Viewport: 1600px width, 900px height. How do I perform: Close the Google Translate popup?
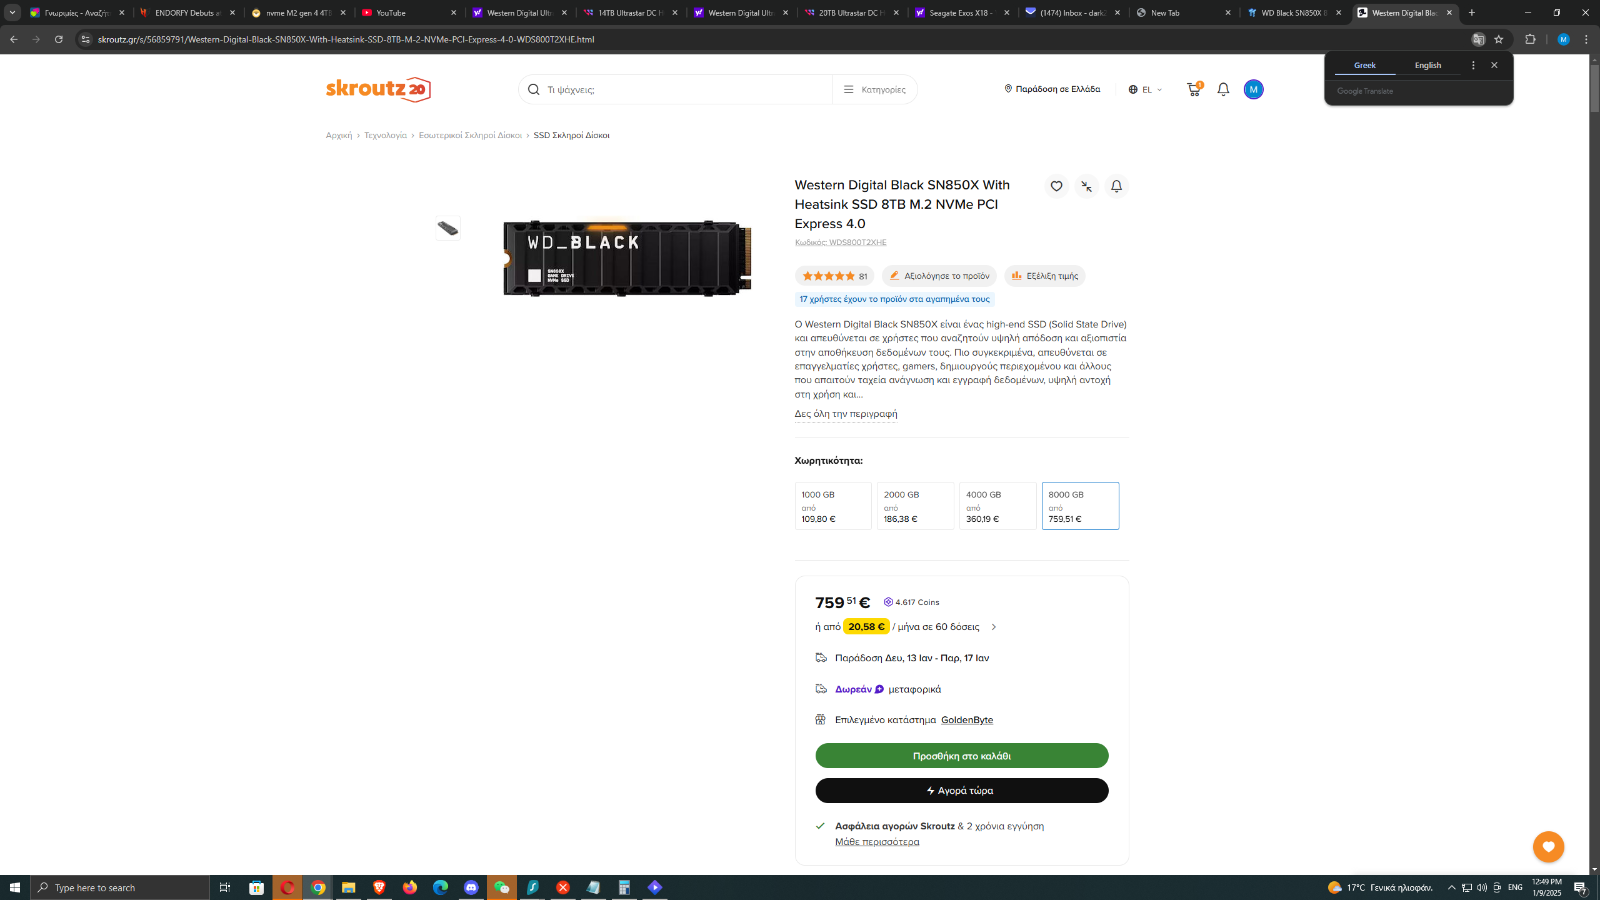[1494, 65]
